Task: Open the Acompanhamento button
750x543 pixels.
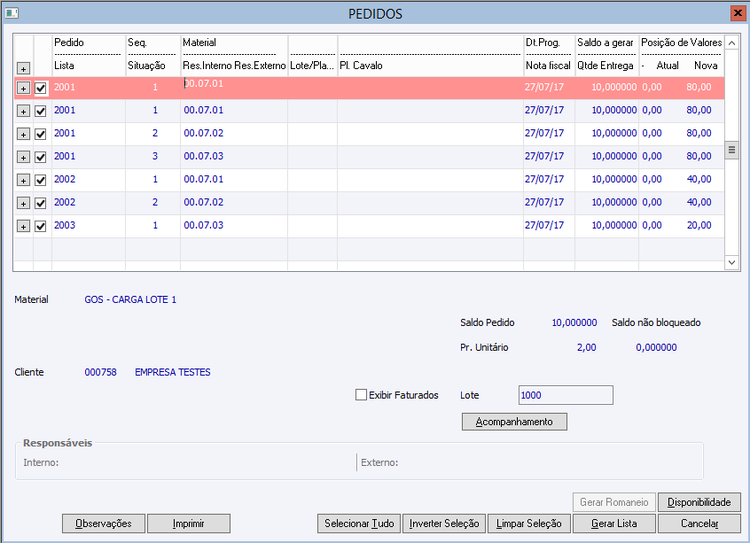Action: coord(514,421)
